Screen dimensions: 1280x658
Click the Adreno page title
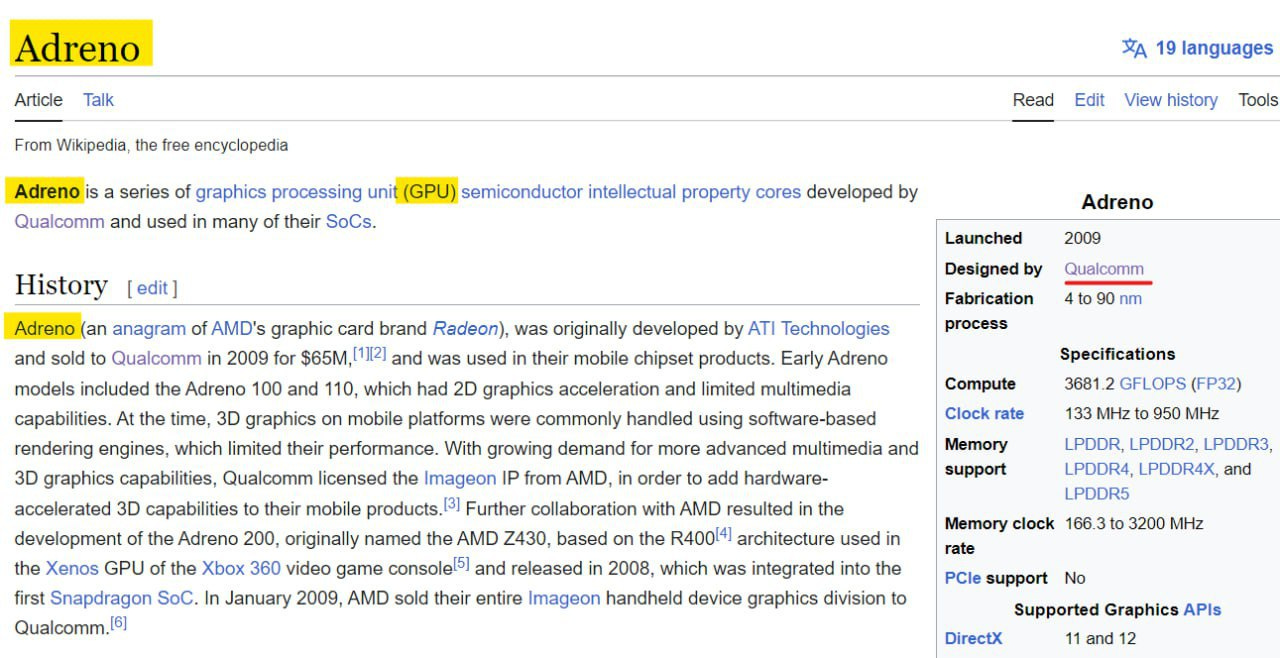pyautogui.click(x=78, y=47)
